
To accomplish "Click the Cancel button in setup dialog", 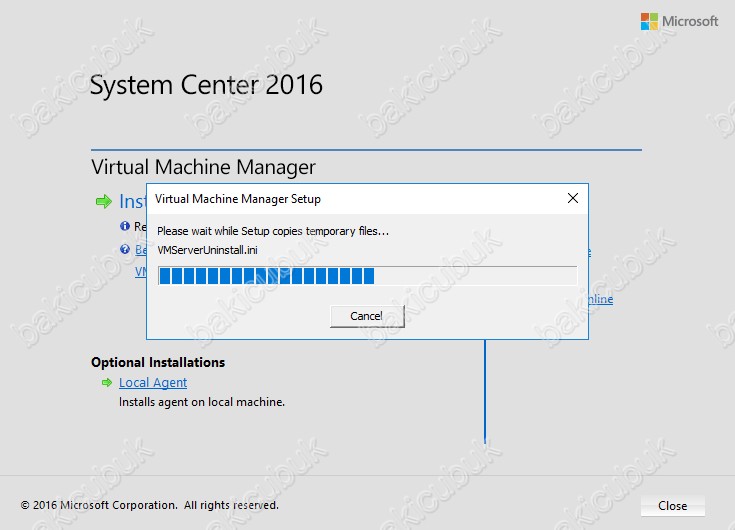I will click(367, 316).
